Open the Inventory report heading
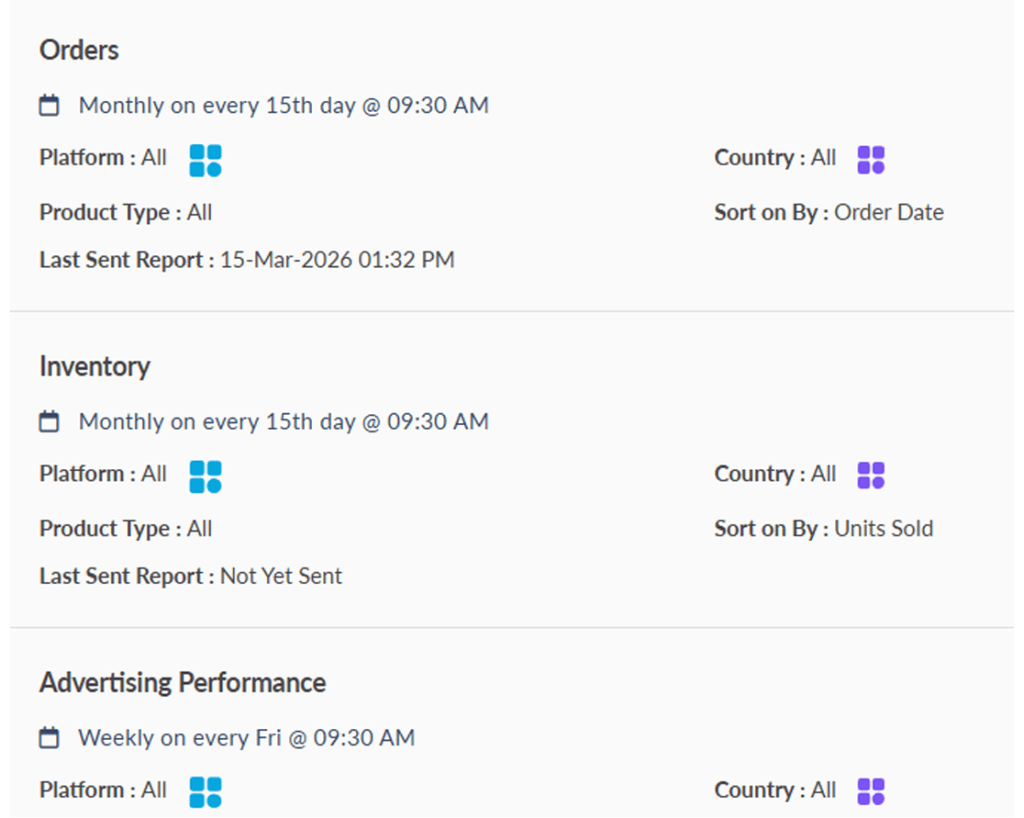This screenshot has height=818, width=1024. (95, 366)
